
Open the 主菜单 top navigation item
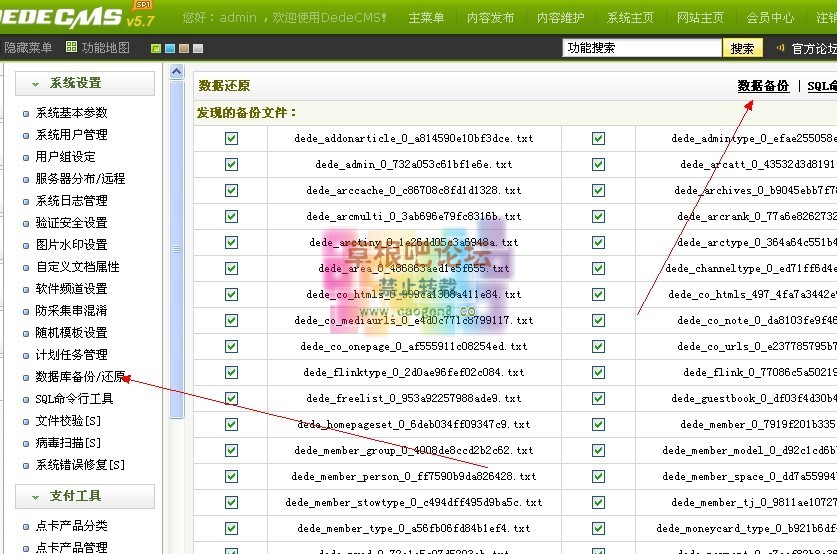[427, 18]
